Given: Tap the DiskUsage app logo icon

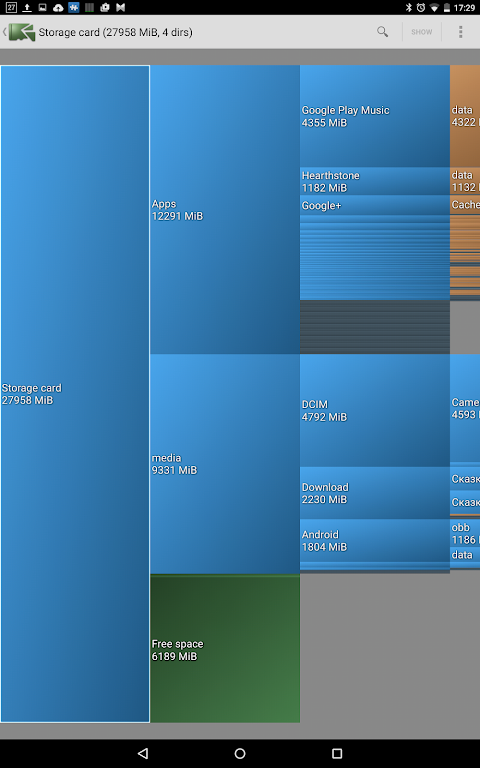Looking at the screenshot, I should [x=22, y=32].
